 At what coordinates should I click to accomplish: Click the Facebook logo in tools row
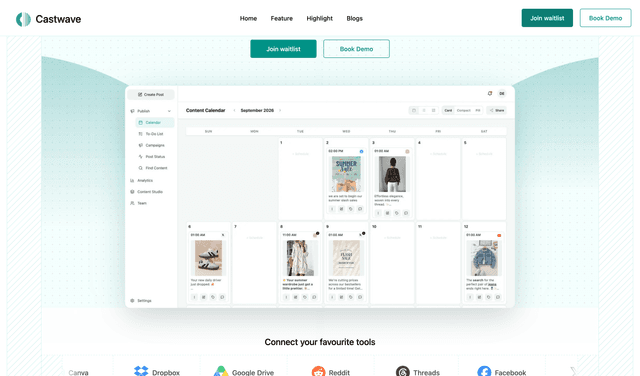click(484, 372)
